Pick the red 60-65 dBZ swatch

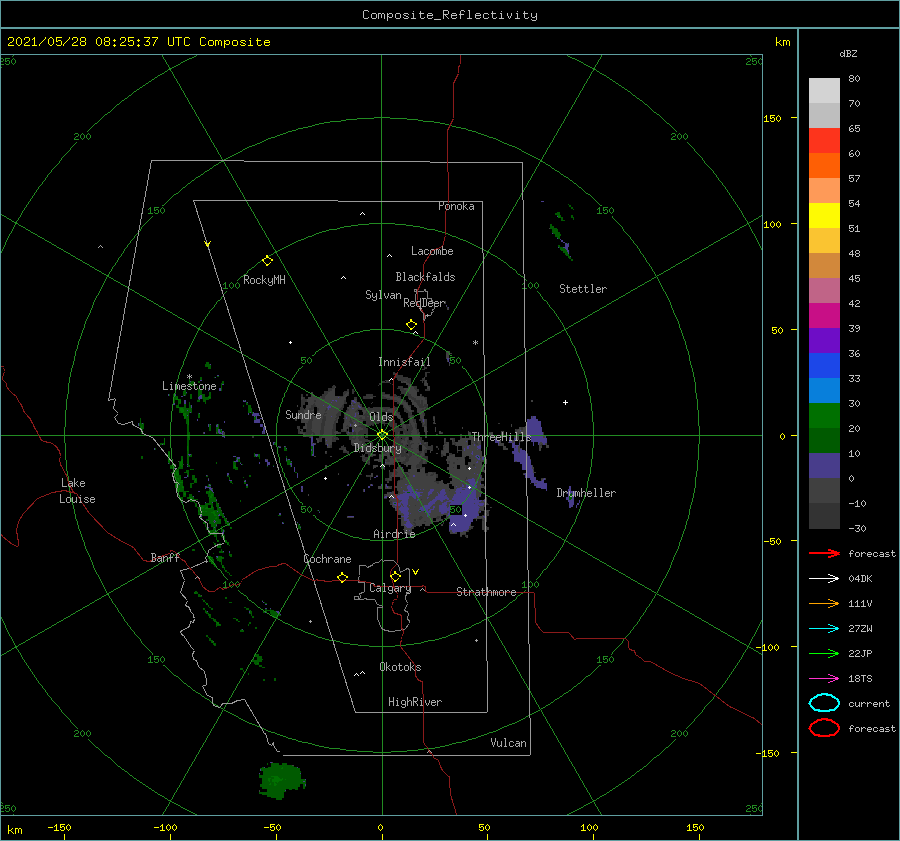(824, 140)
